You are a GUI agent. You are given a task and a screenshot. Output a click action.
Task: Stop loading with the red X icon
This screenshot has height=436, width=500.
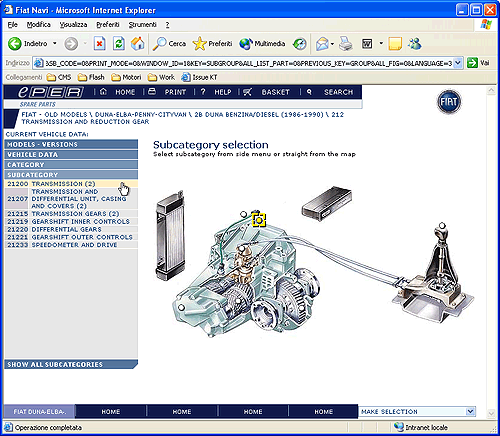tap(99, 44)
